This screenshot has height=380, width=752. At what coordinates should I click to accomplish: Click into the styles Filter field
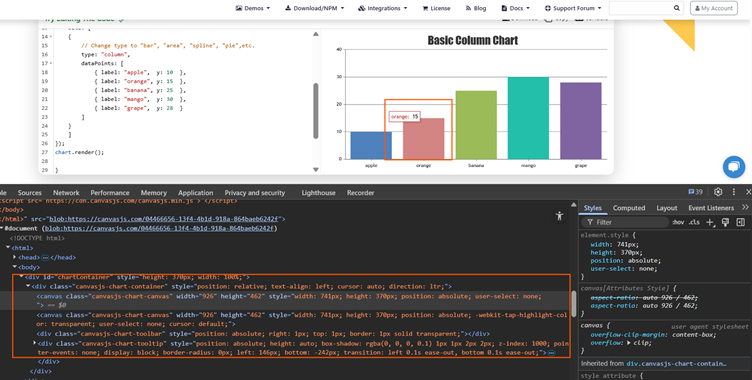[625, 222]
